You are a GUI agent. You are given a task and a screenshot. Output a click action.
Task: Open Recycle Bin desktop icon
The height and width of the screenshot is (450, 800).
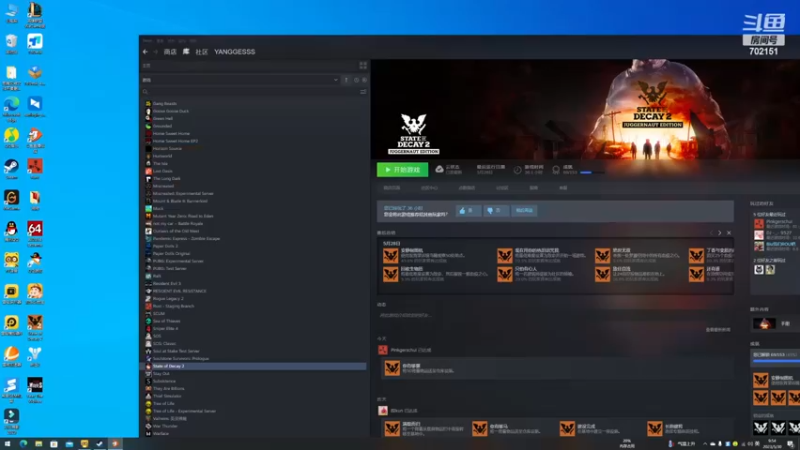pyautogui.click(x=11, y=44)
